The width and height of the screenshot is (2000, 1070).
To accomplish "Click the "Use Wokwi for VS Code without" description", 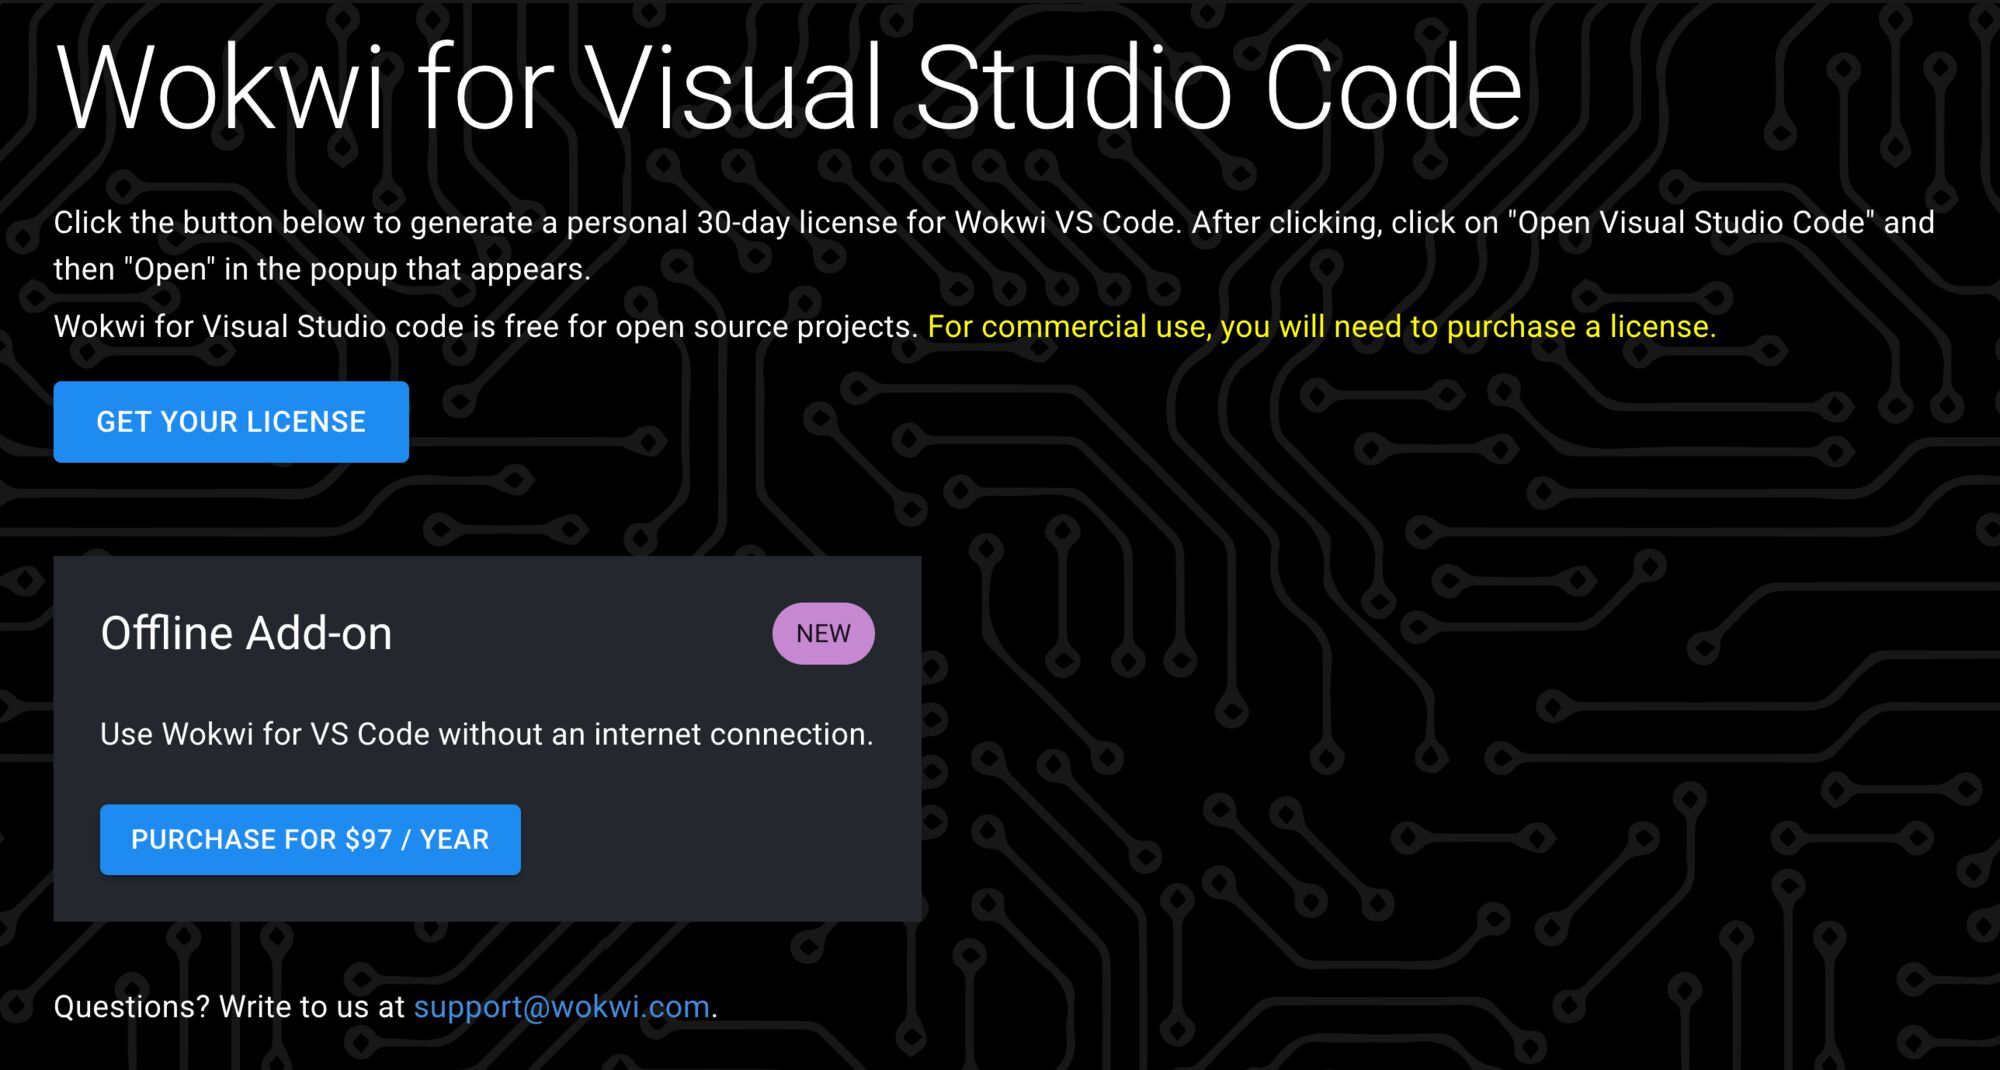I will [320, 735].
